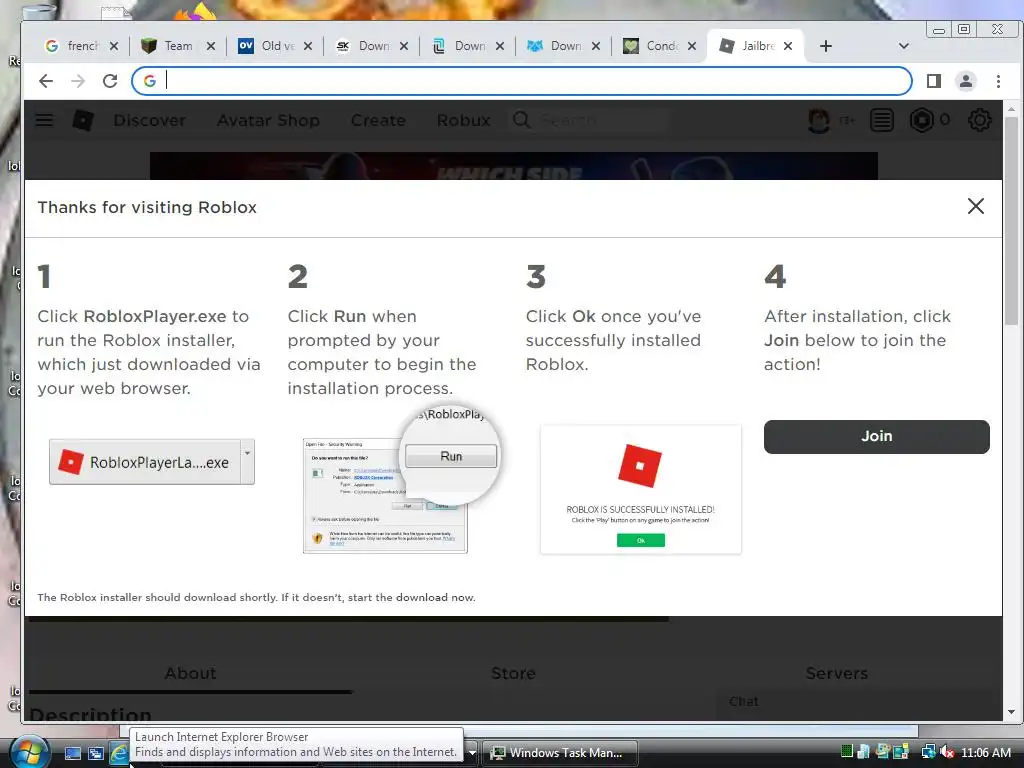Click the RobloxPlayerLauncher.exe download image
The height and width of the screenshot is (768, 1024).
145,462
